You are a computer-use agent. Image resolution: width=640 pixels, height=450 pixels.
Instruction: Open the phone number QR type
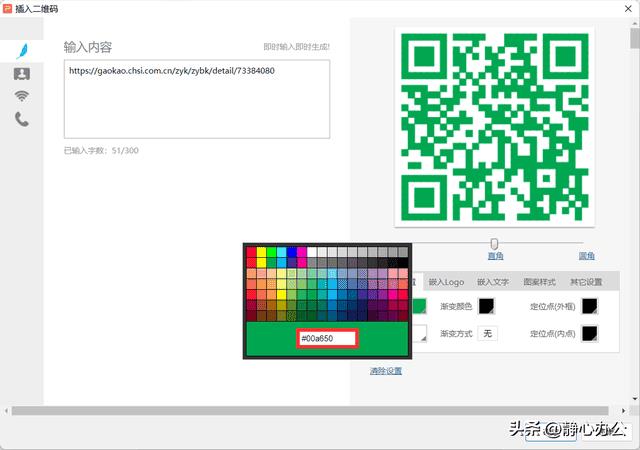tap(22, 119)
